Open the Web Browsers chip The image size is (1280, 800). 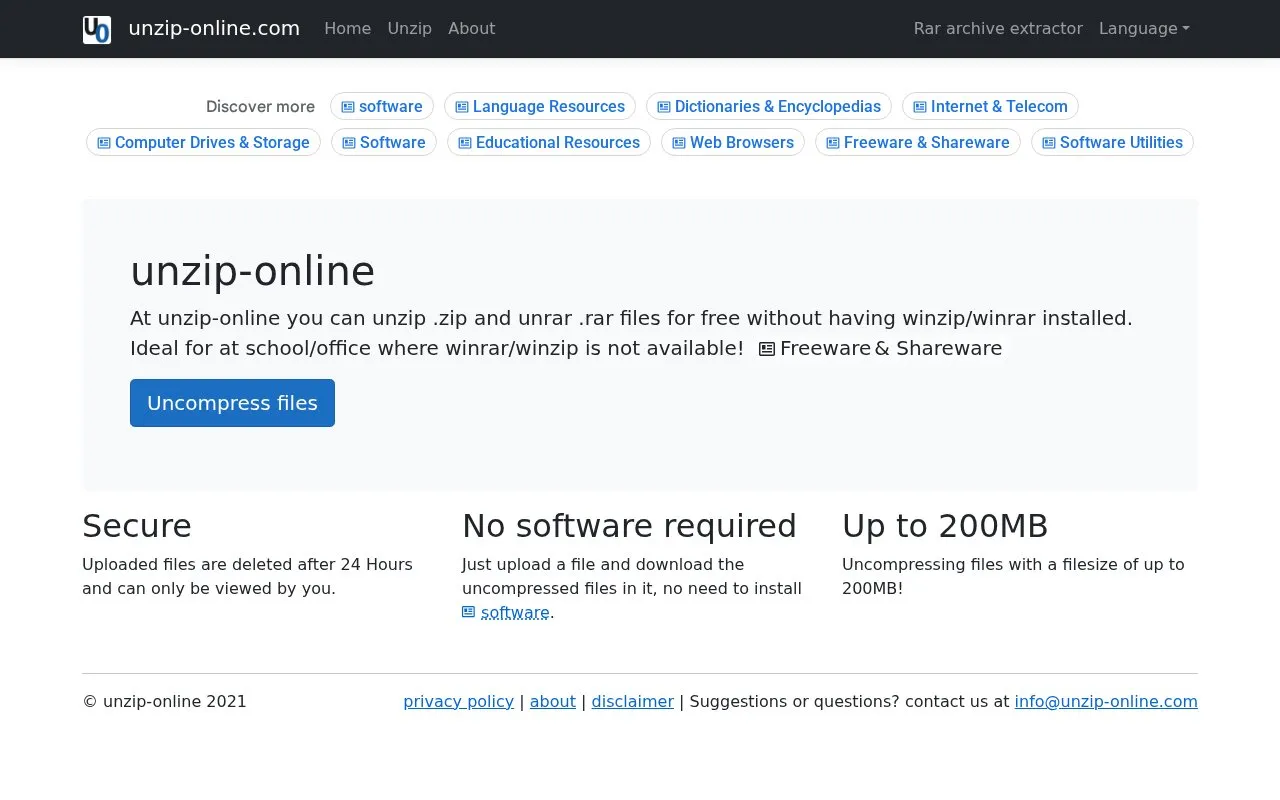(x=733, y=142)
